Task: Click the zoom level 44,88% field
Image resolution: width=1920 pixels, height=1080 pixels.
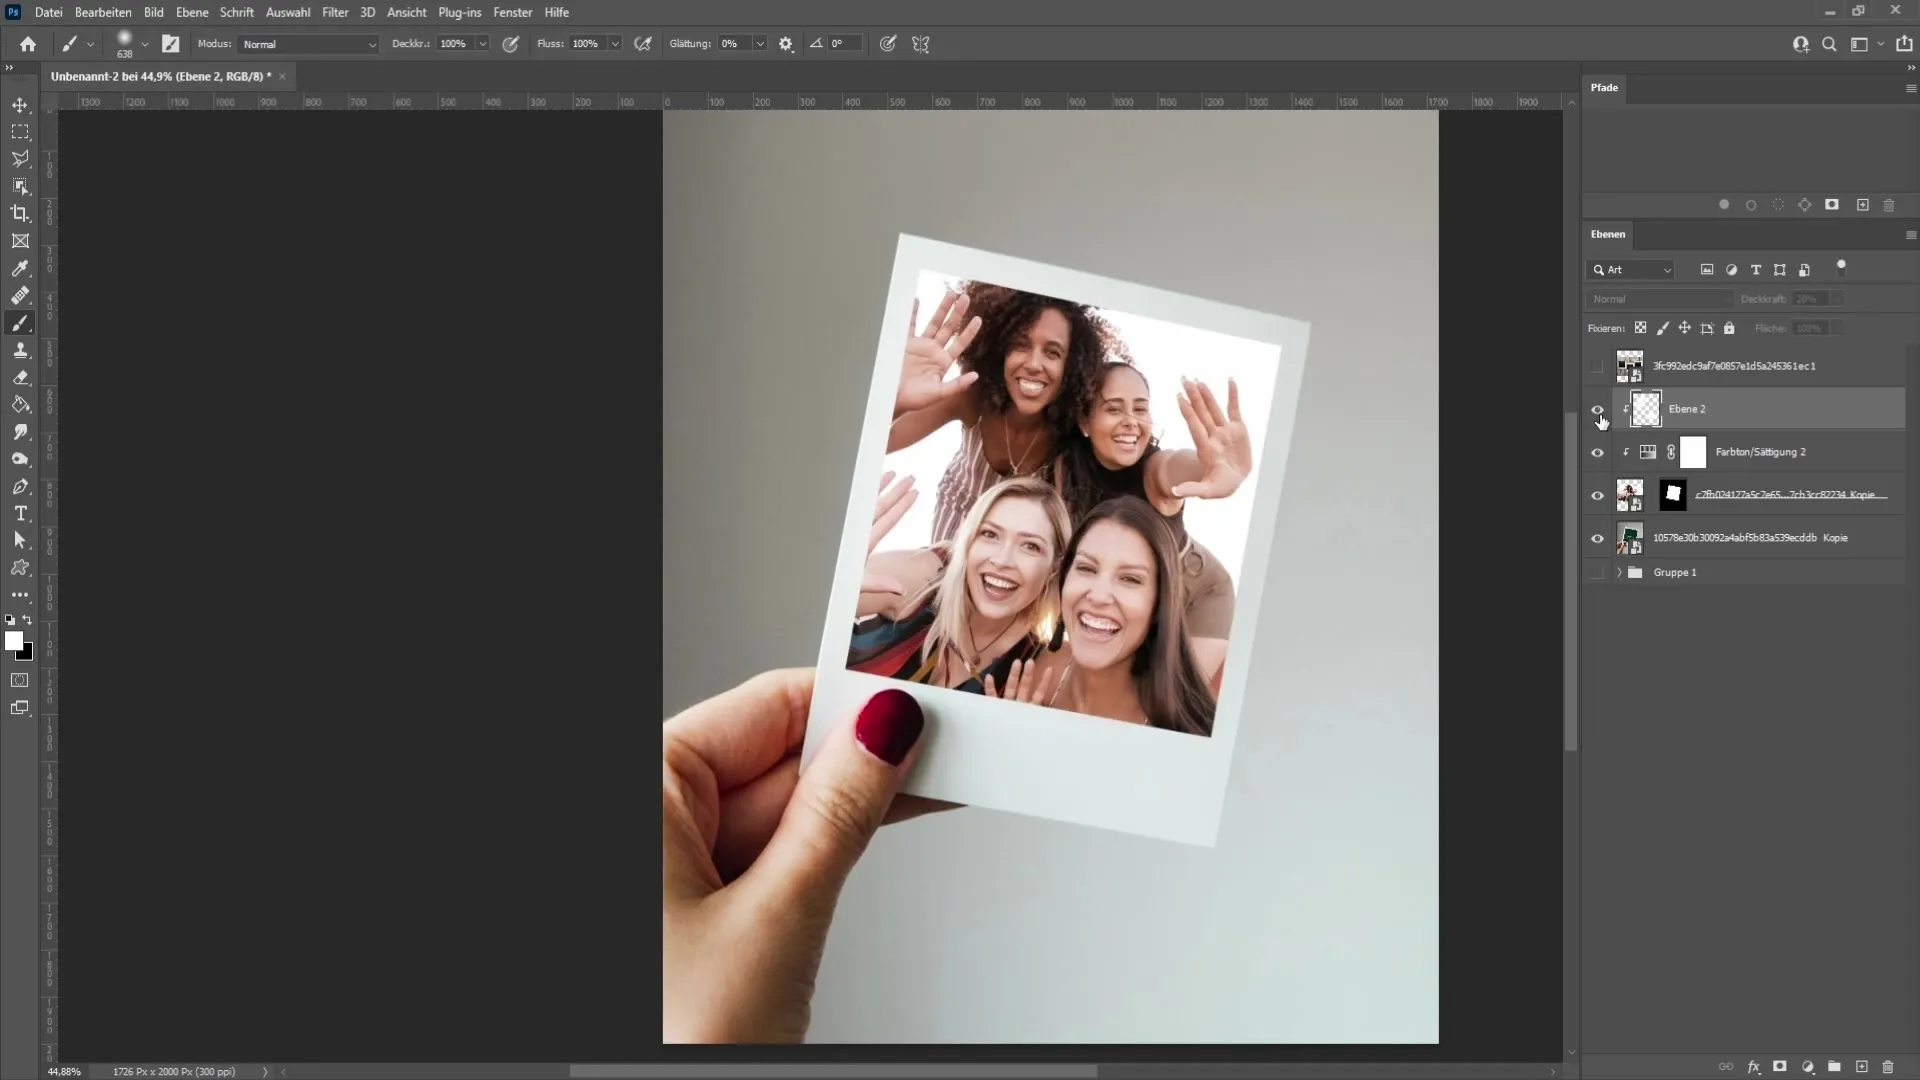Action: click(64, 1071)
